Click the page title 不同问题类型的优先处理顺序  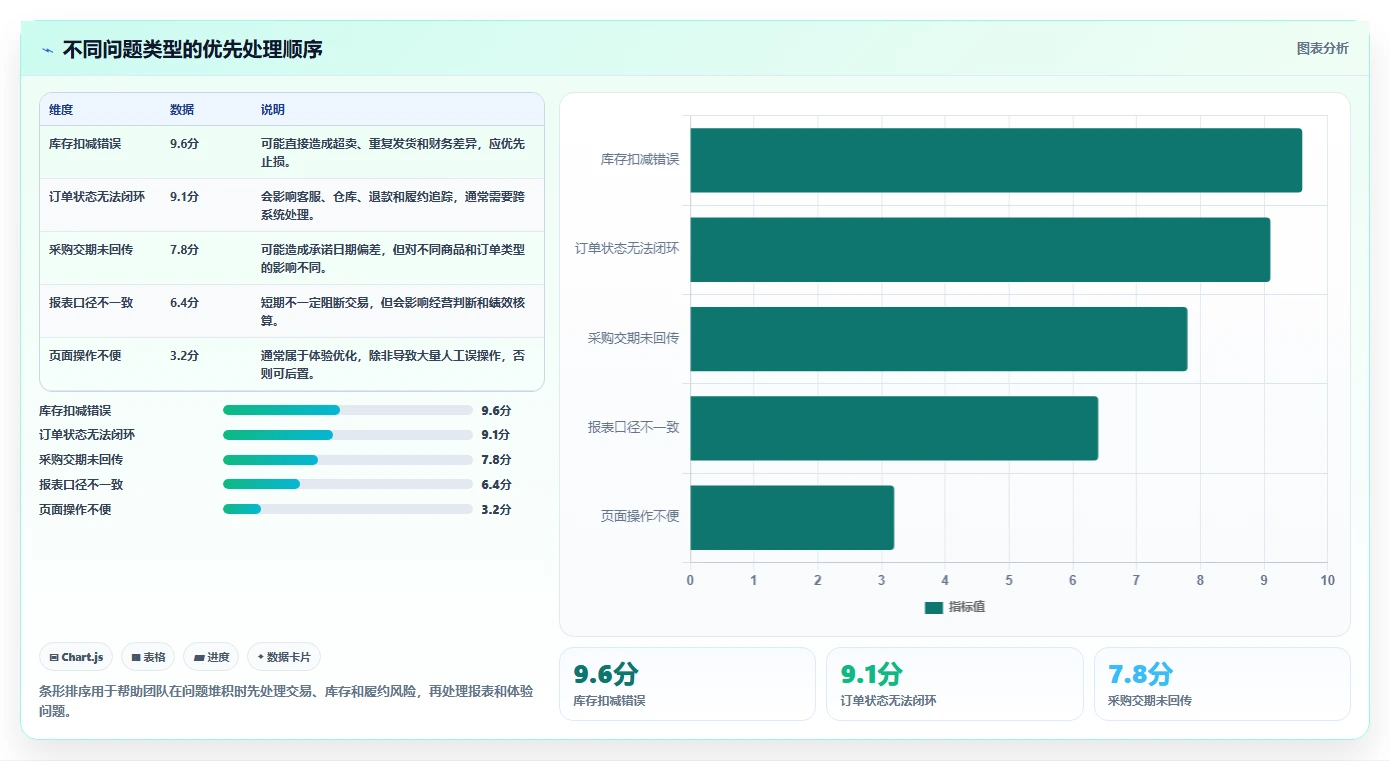coord(193,50)
